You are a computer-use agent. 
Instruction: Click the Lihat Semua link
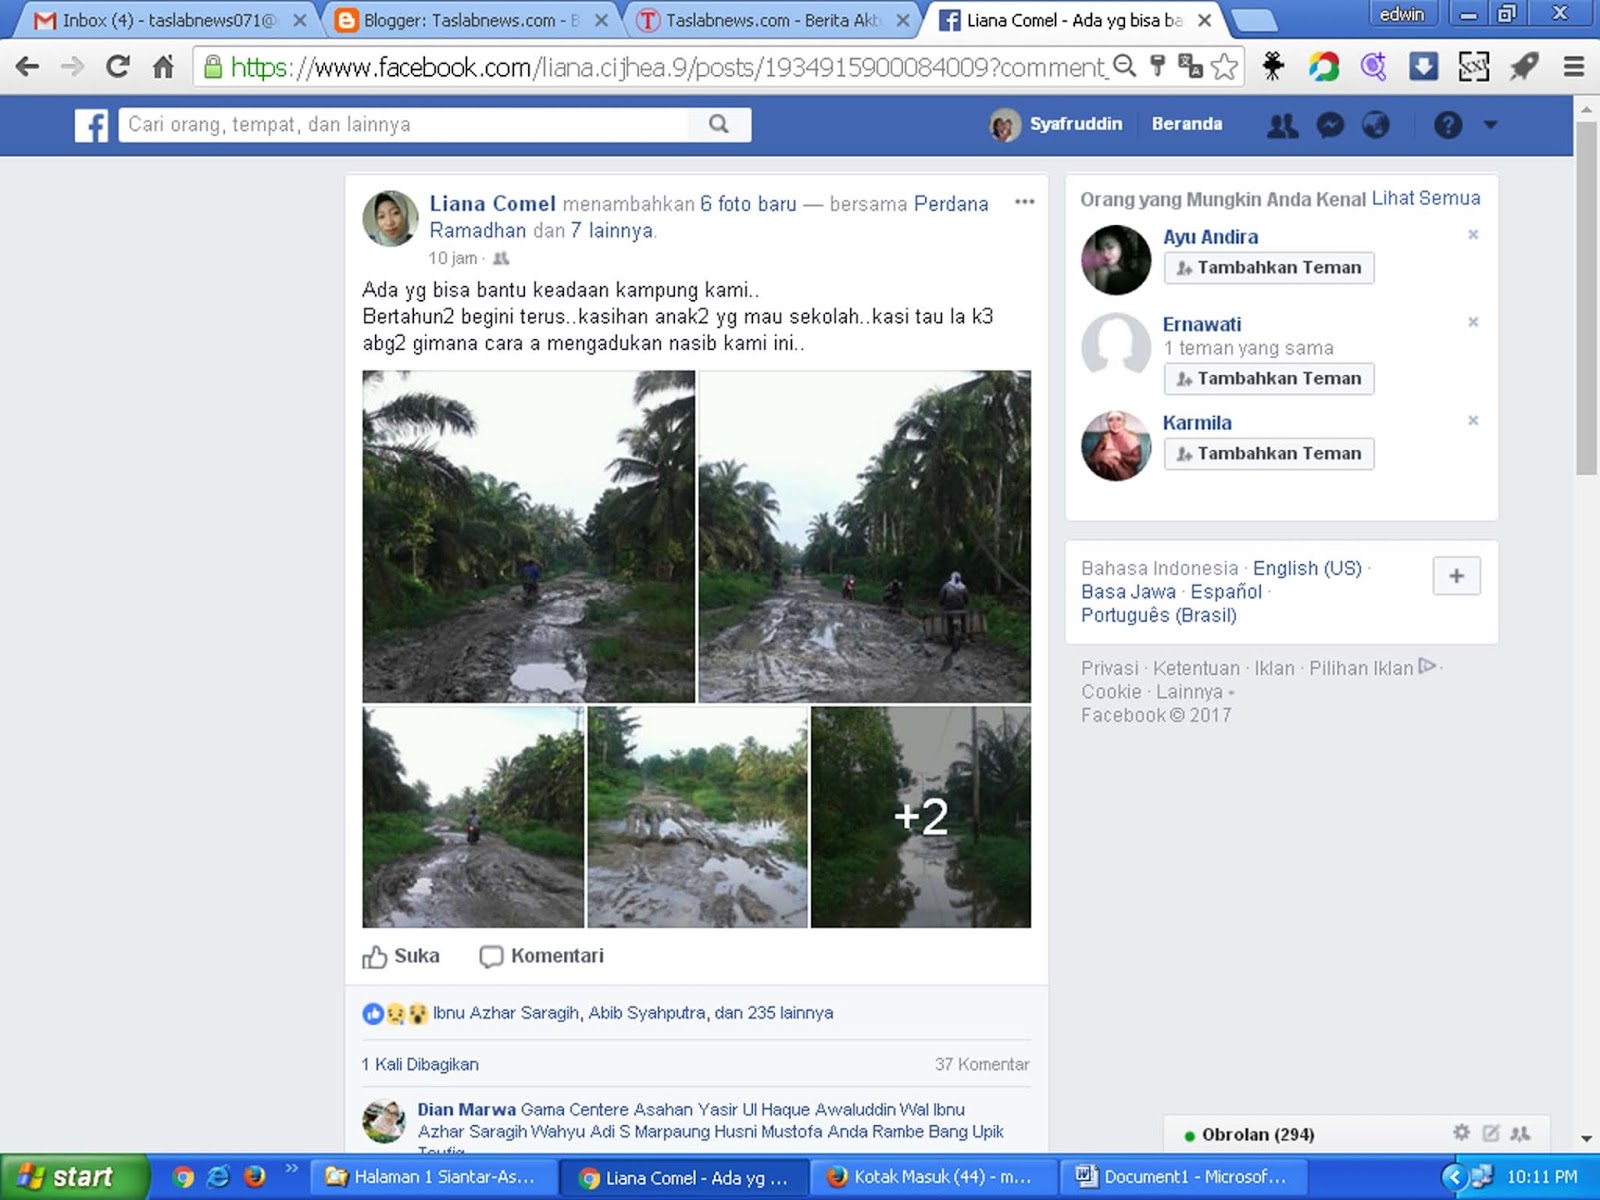1427,198
